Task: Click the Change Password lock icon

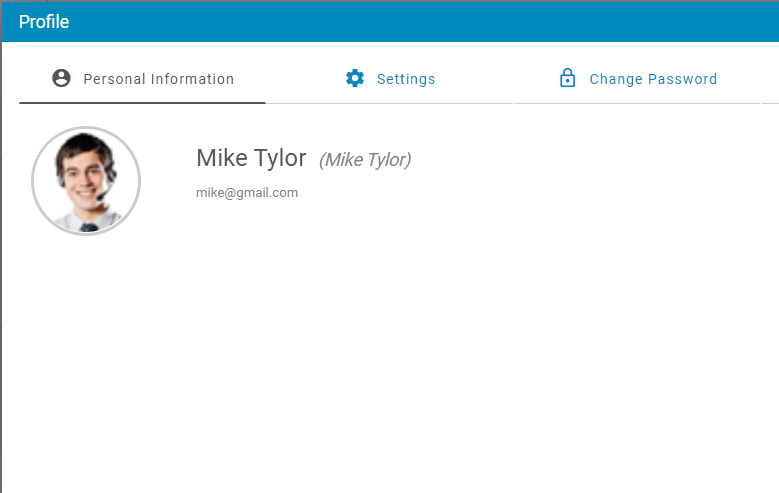Action: (567, 78)
